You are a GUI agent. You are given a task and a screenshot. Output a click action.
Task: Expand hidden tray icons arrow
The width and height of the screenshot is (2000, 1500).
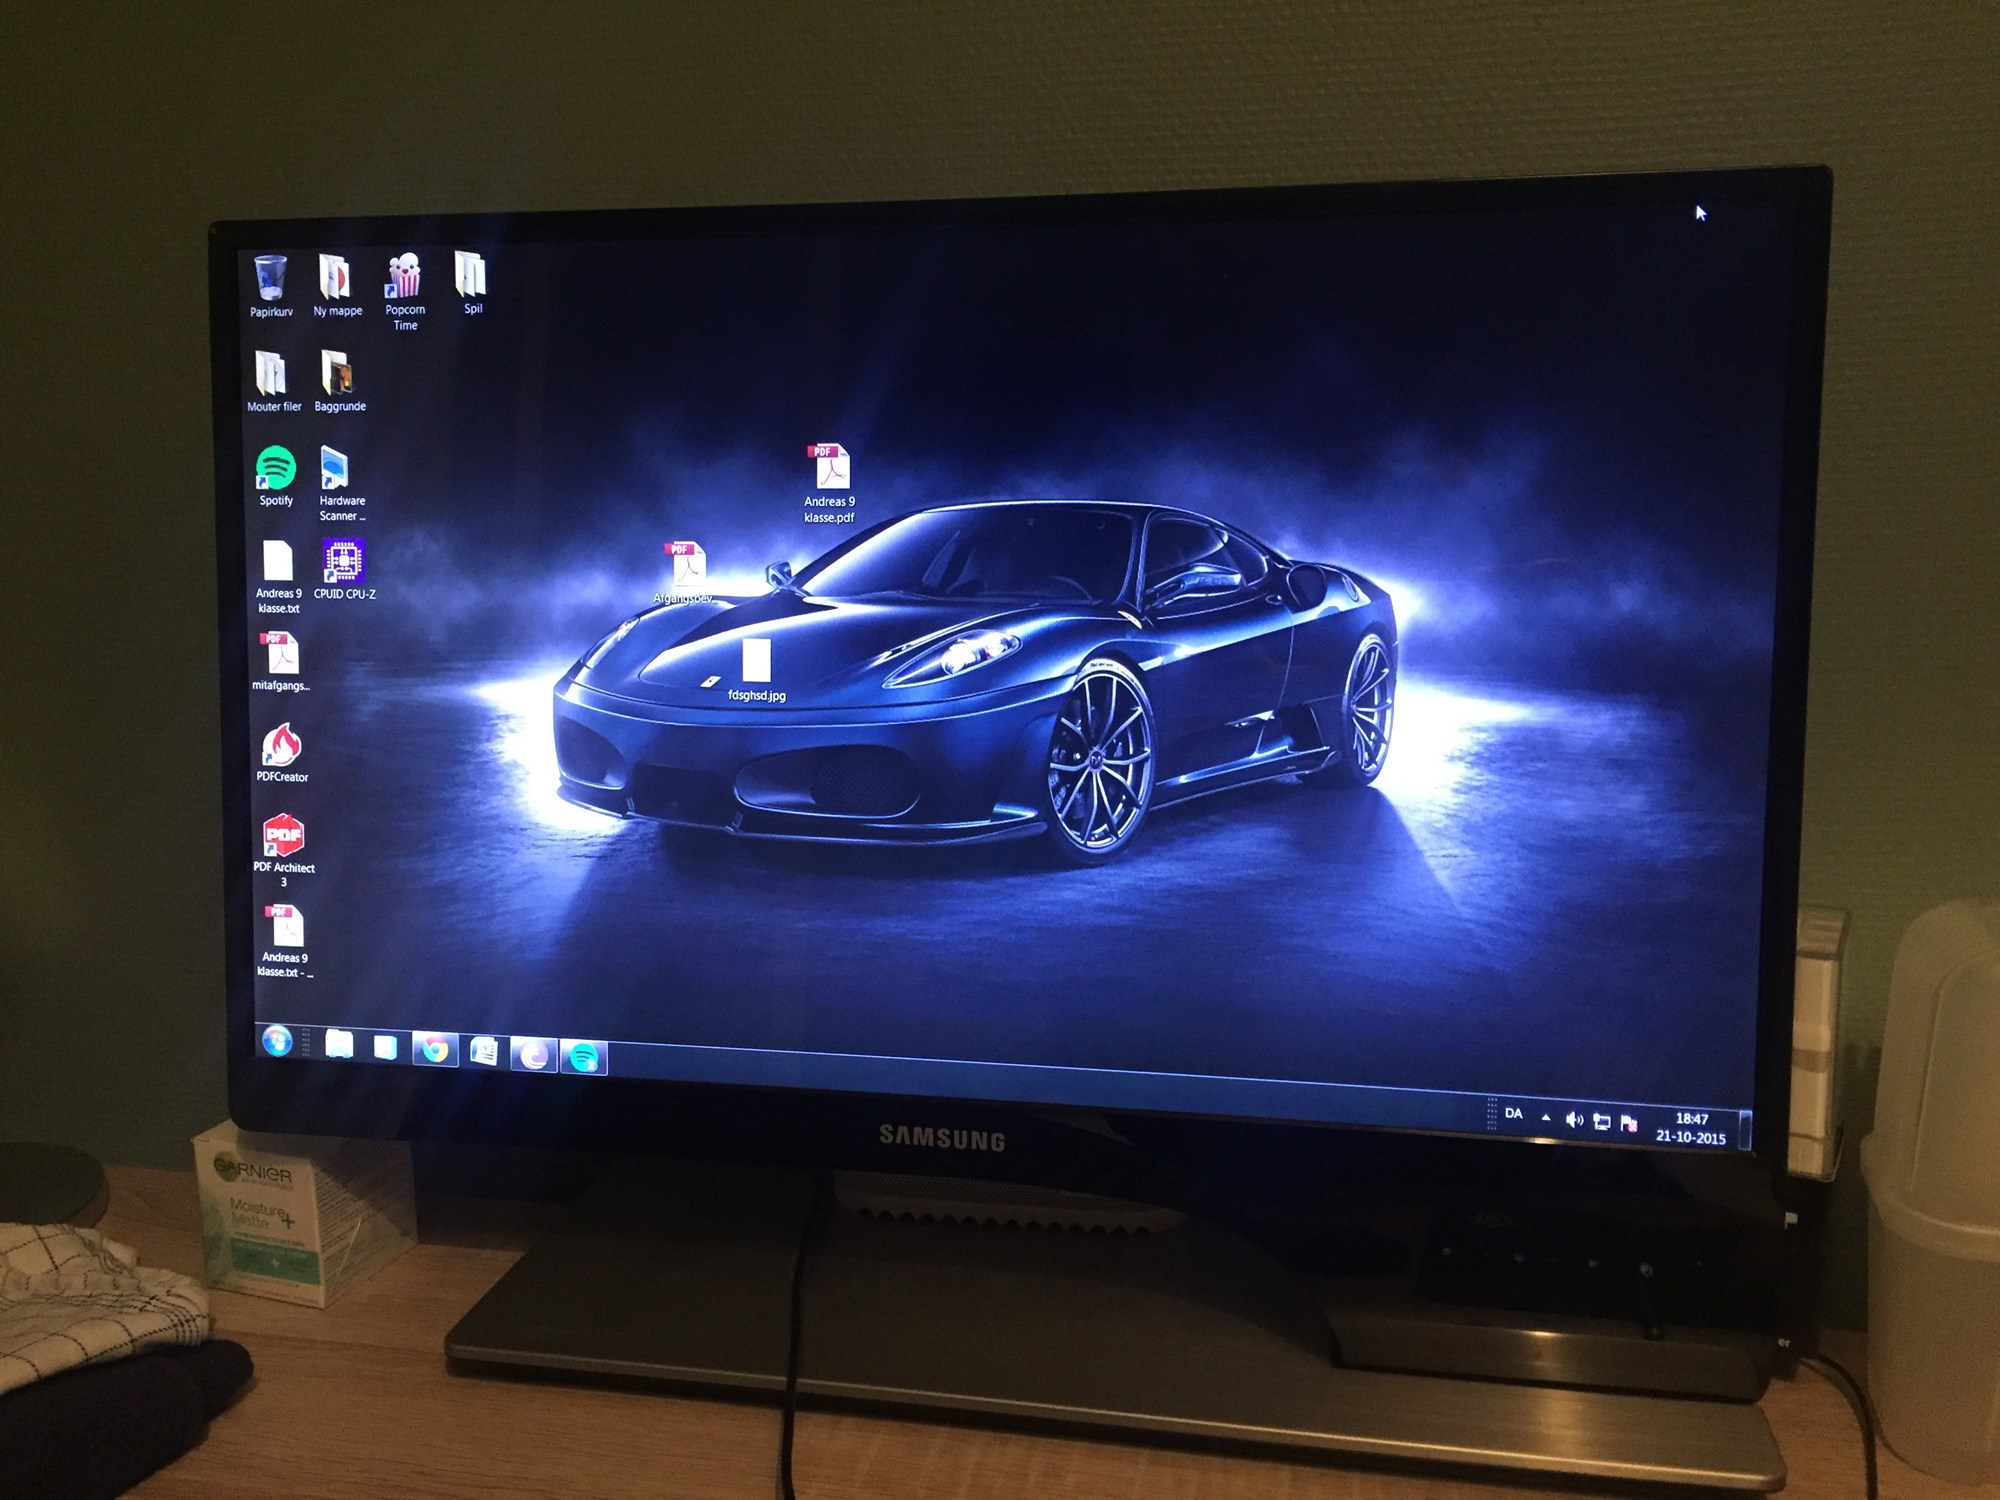1546,1117
